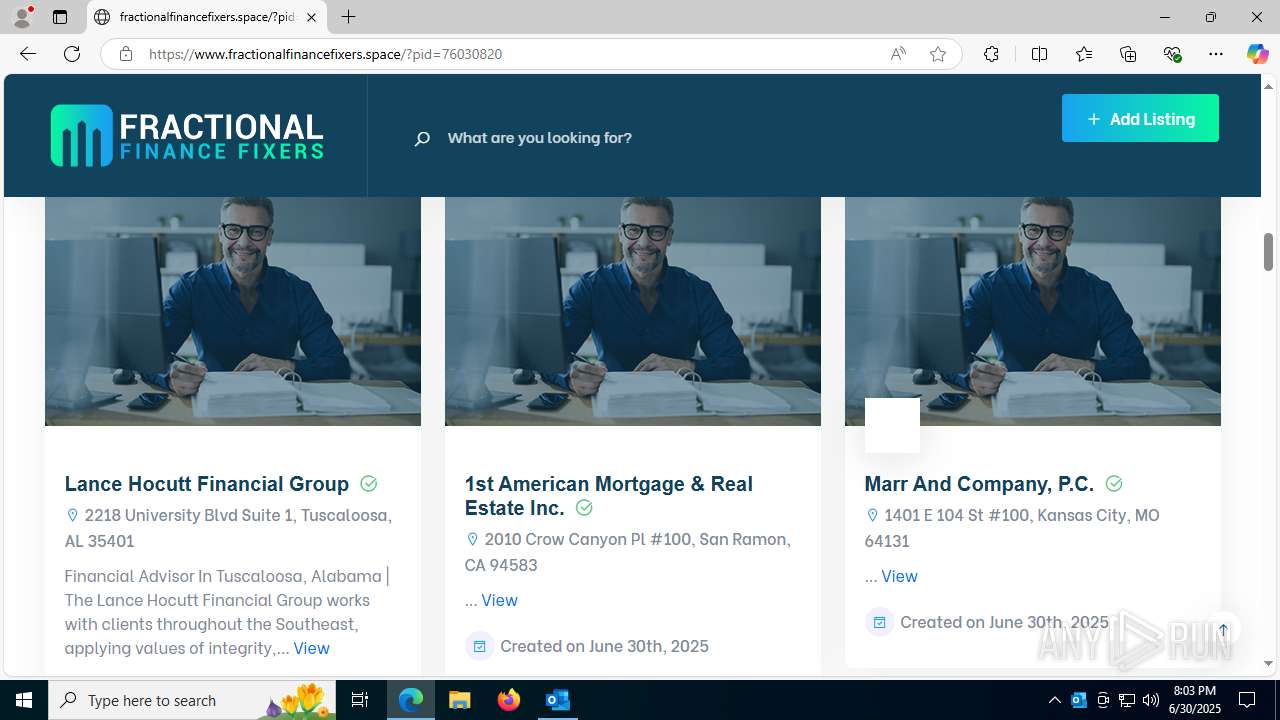Open Outlook from the taskbar

click(558, 700)
